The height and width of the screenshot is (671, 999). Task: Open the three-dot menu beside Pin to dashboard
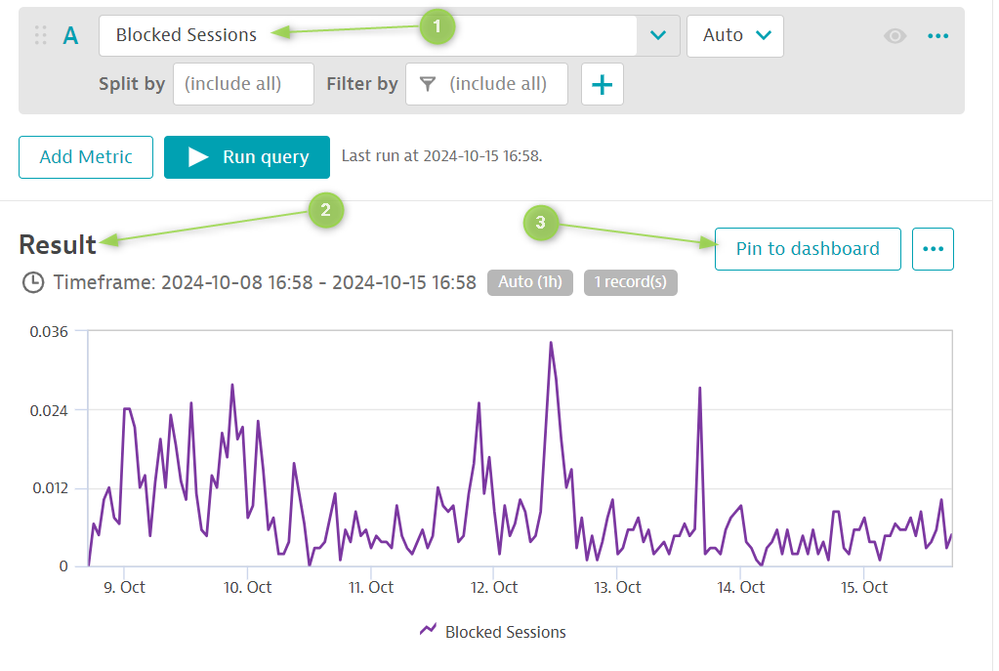click(932, 249)
